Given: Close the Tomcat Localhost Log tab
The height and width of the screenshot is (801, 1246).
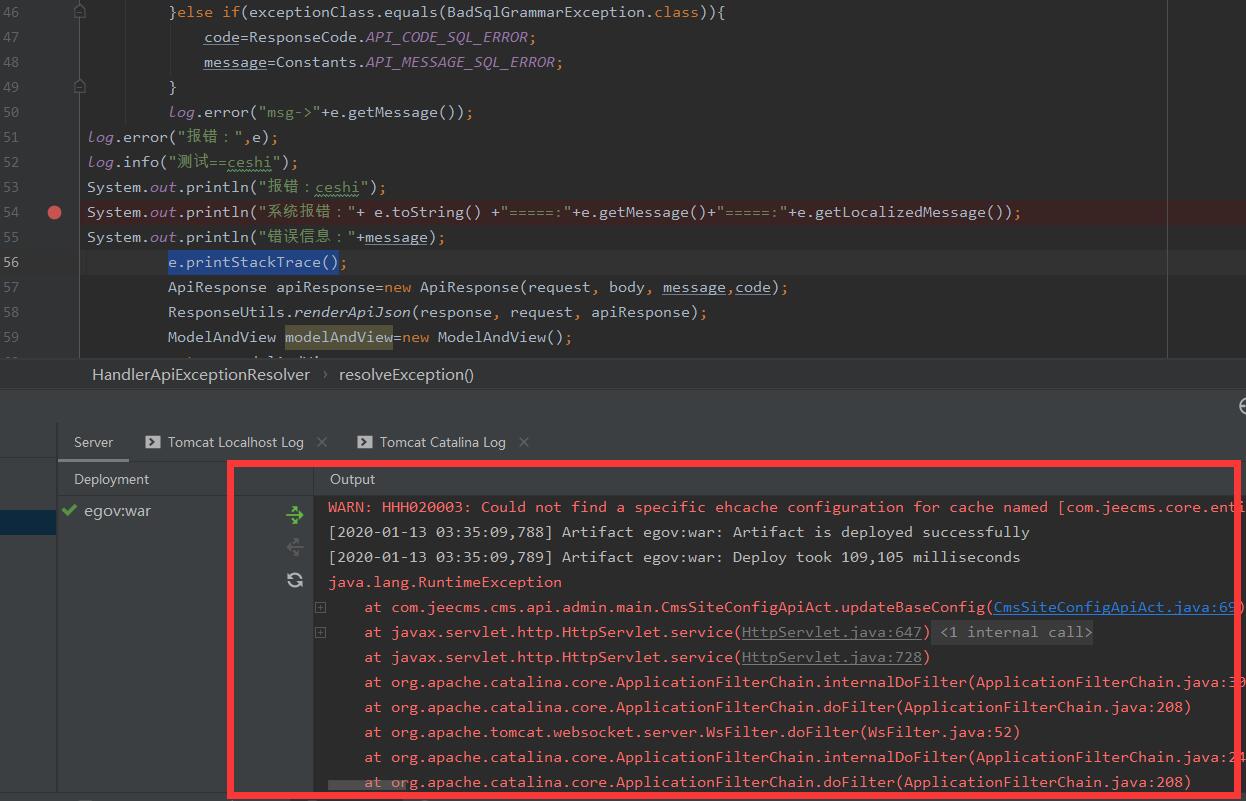Looking at the screenshot, I should coord(322,442).
